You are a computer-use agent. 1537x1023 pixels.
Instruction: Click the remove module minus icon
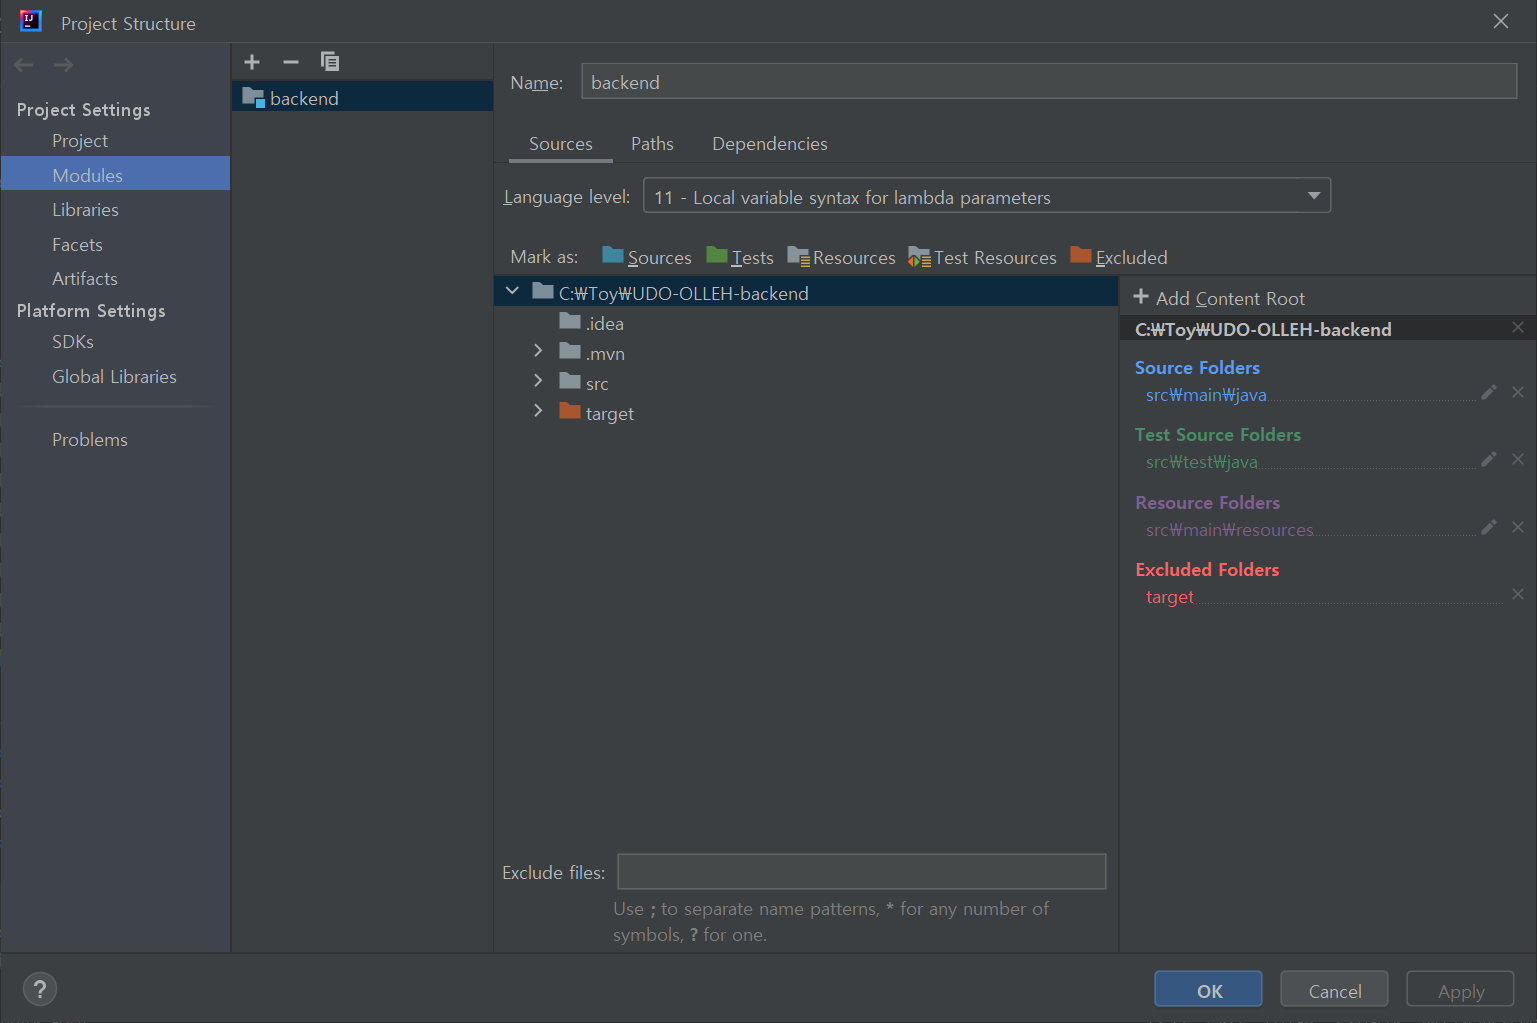coord(290,61)
